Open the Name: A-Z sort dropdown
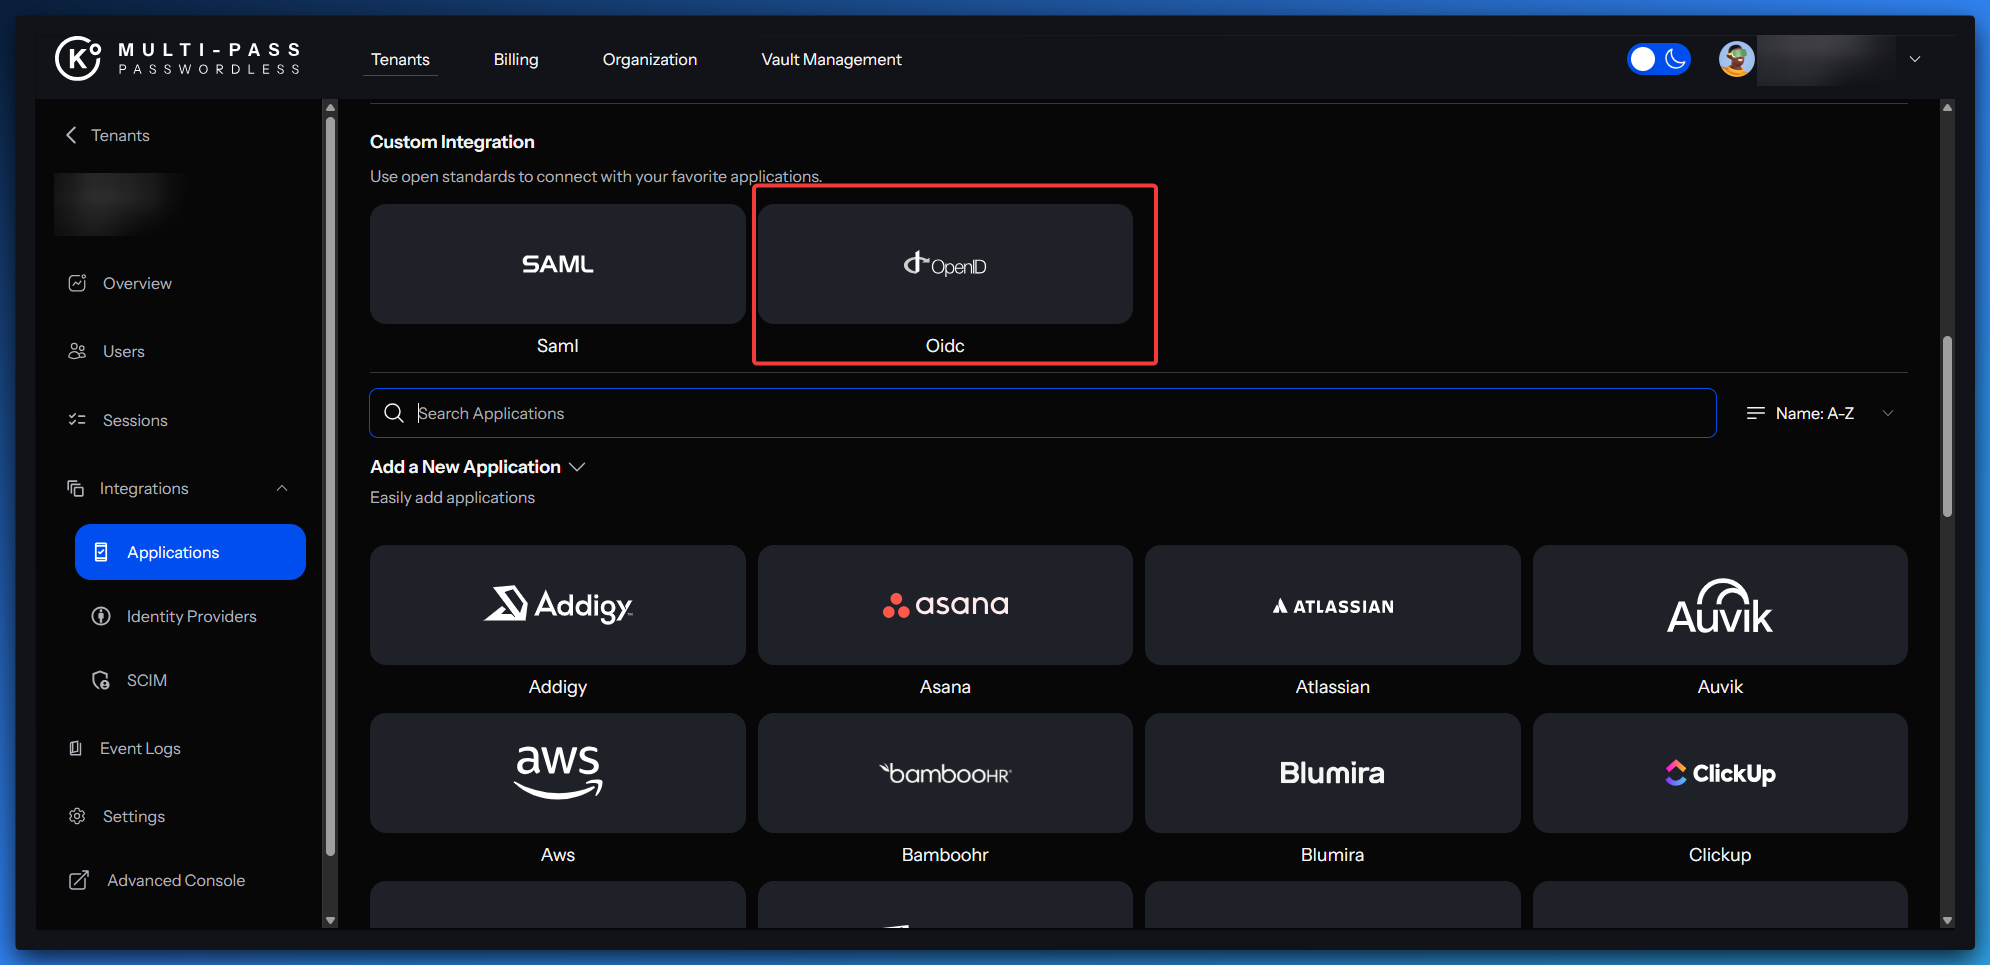Viewport: 1990px width, 965px height. (1819, 413)
